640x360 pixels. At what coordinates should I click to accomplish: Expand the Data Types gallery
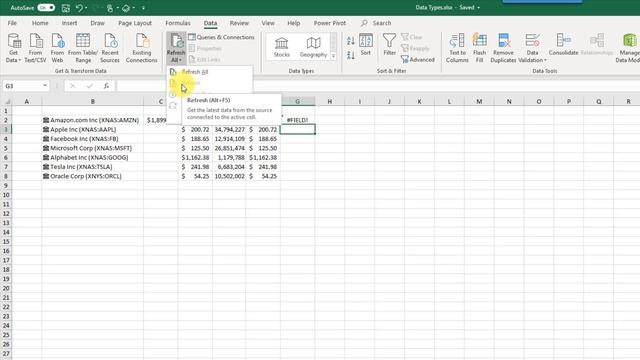click(x=333, y=56)
